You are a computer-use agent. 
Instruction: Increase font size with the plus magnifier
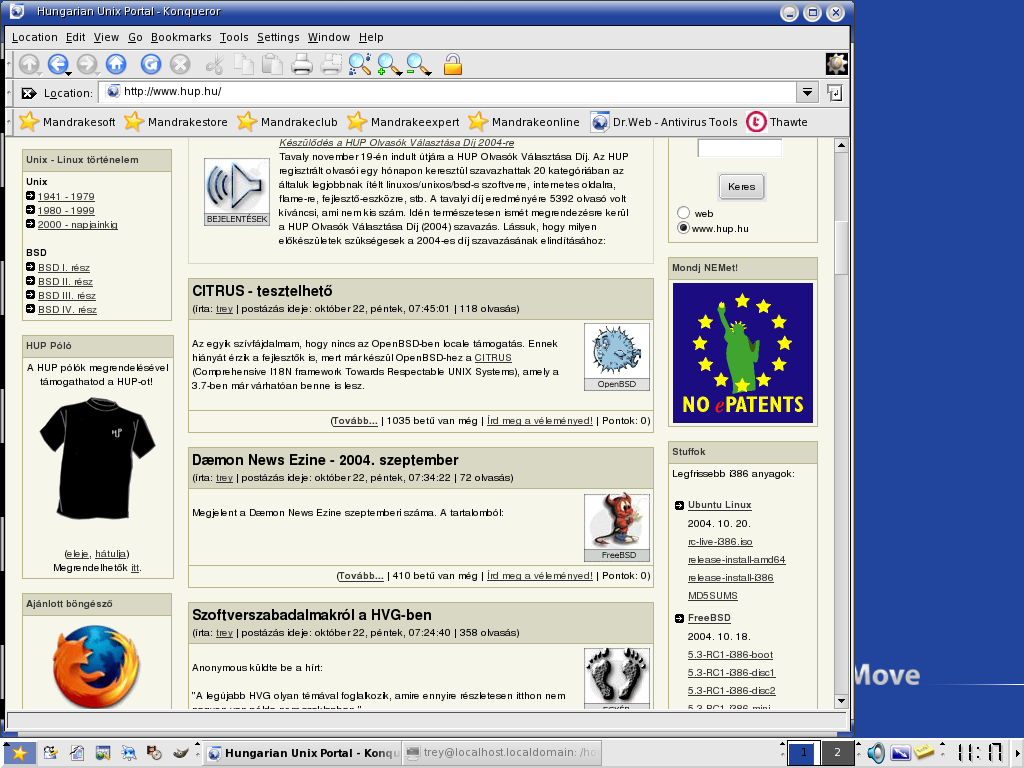pos(389,64)
